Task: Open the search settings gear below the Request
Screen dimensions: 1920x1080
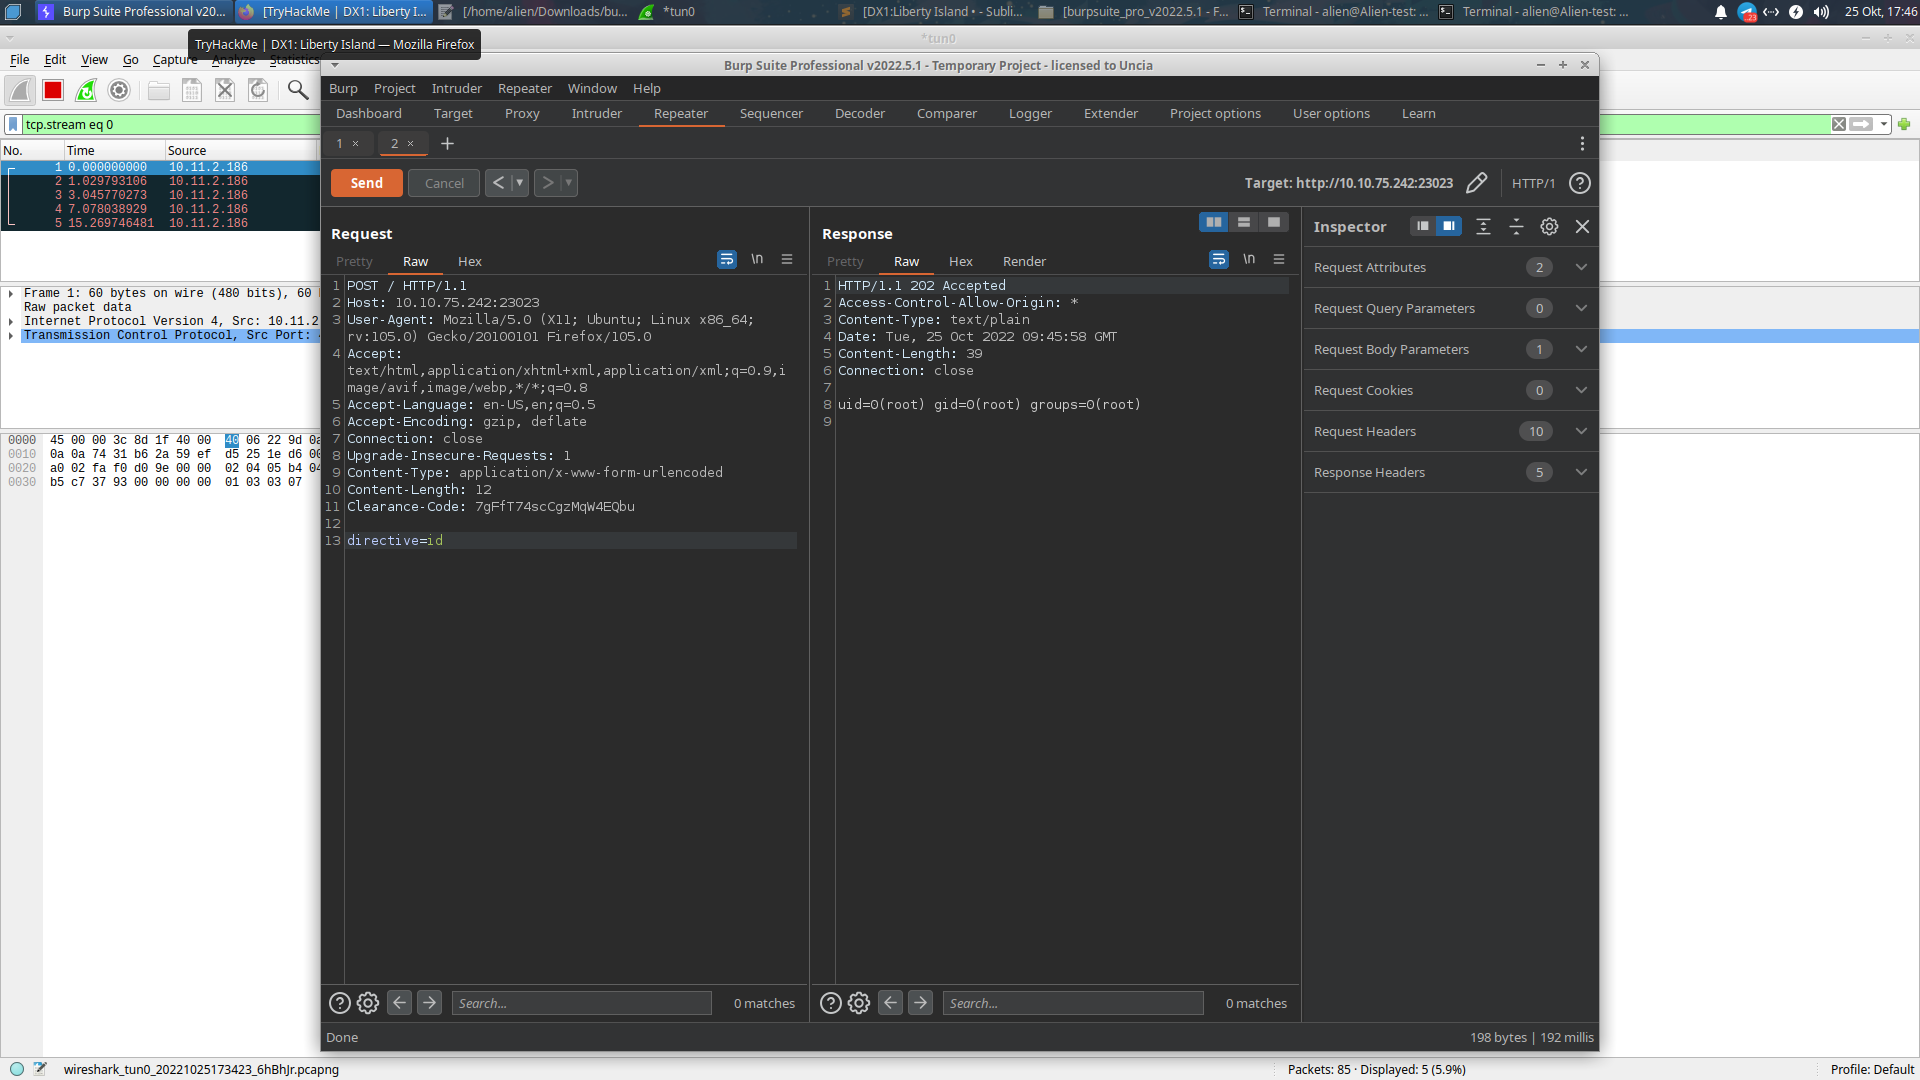Action: [367, 1002]
